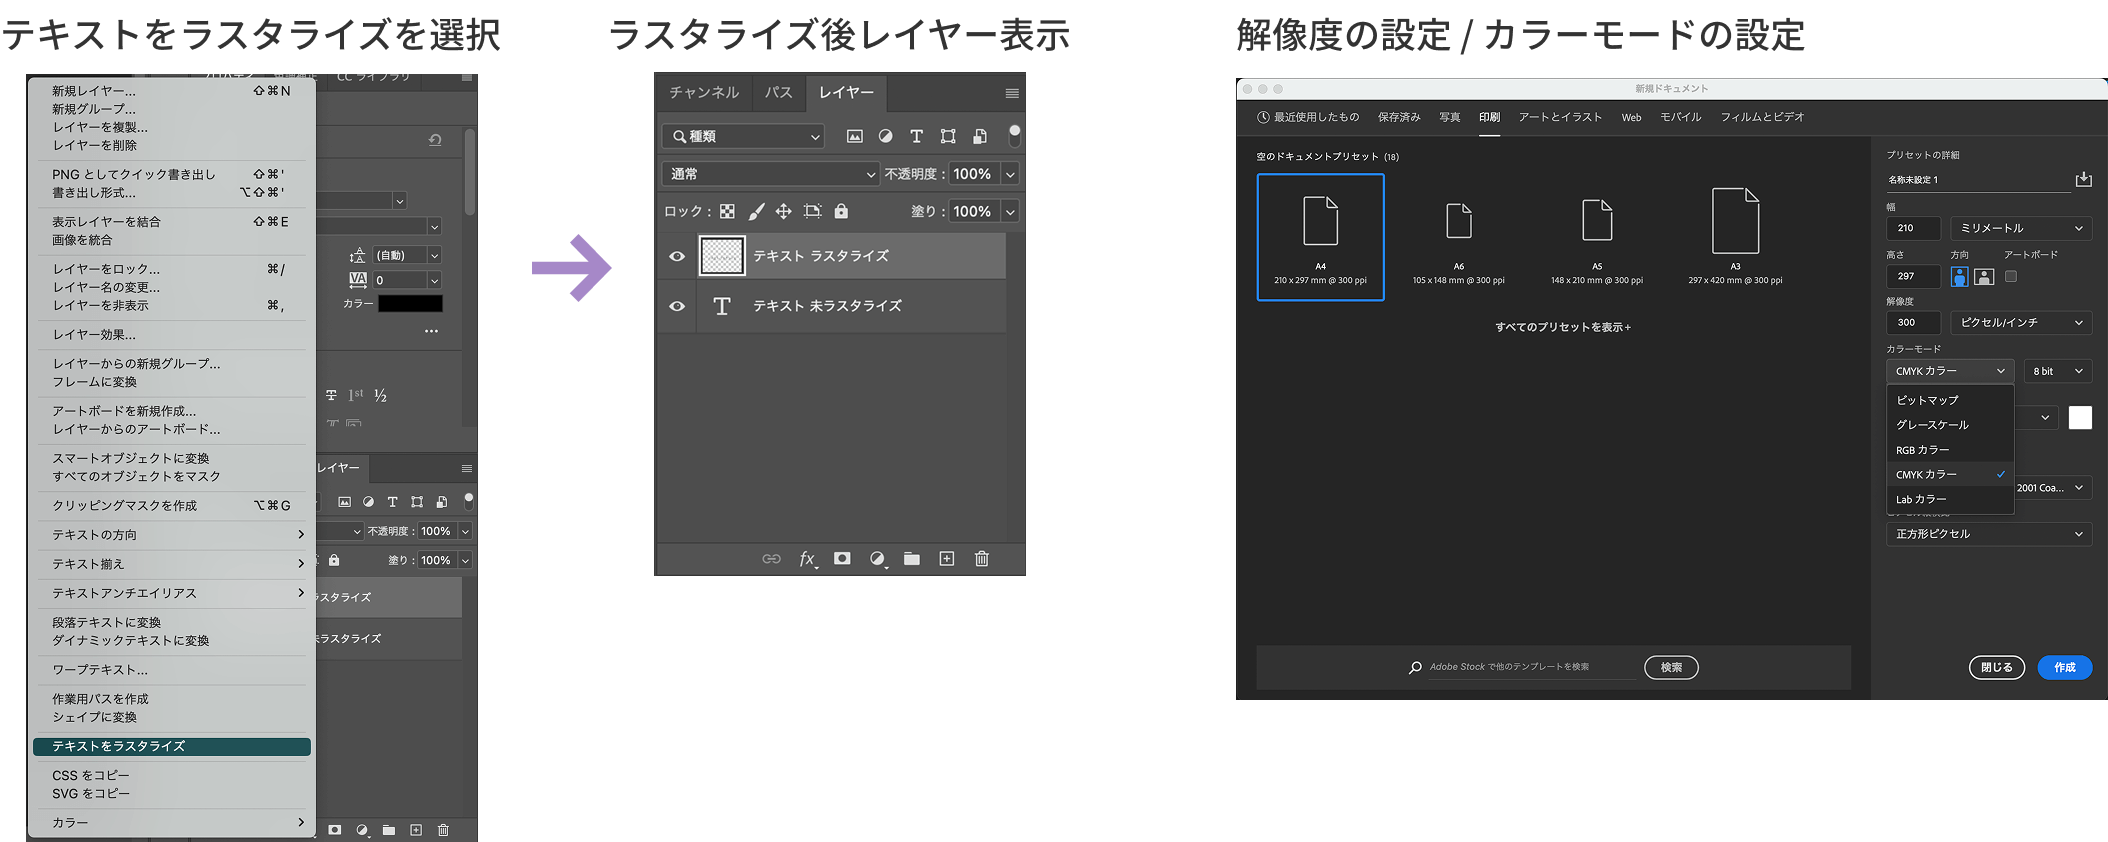Hide the テキスト ラスタライズ layer

[677, 256]
